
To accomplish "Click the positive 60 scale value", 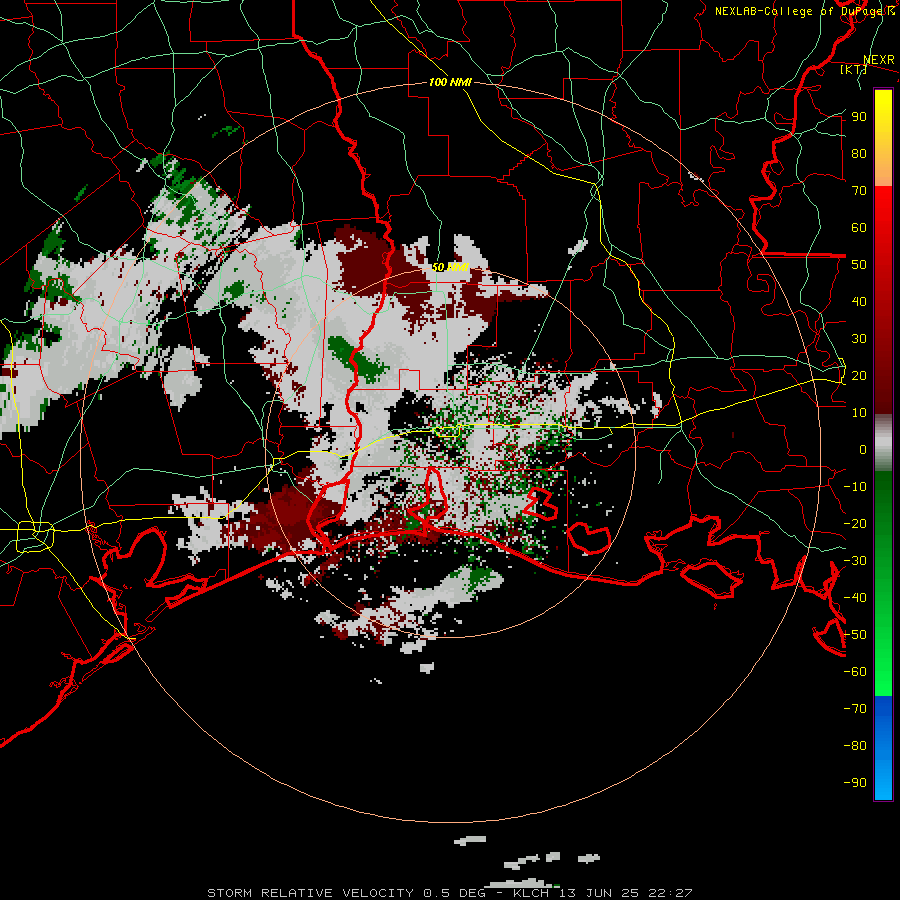I will click(859, 227).
